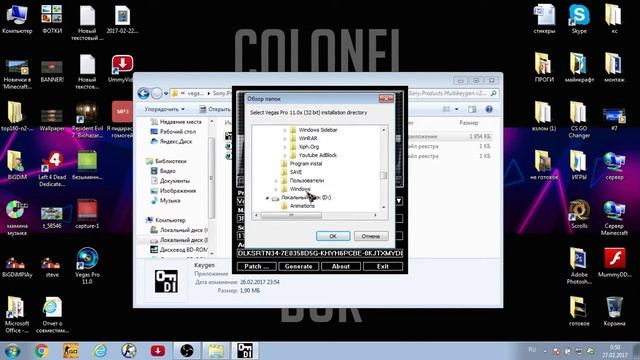Screen dimensions: 640x360
Task: Click the About button in the keygen
Action: (341, 267)
